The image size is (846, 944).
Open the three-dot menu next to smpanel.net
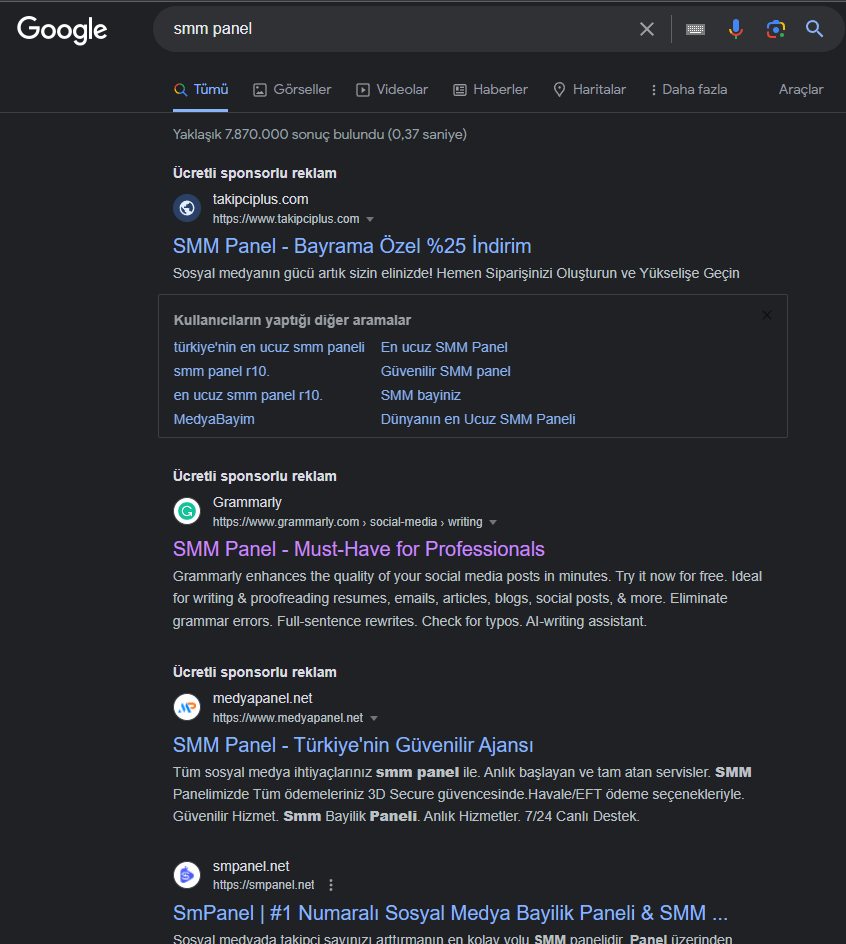(331, 885)
